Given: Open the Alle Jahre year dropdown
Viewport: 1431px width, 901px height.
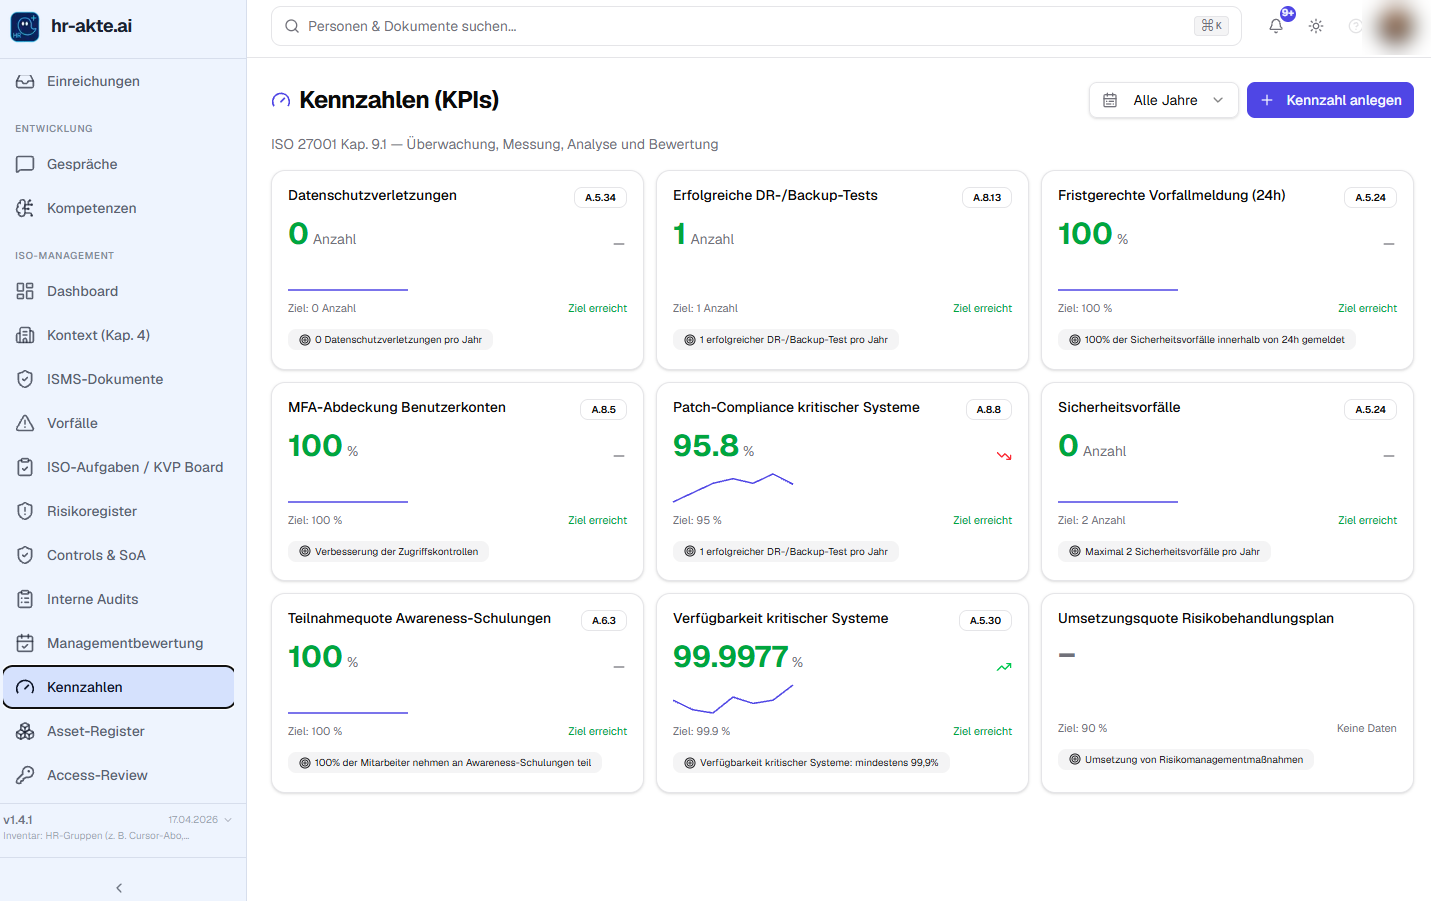Looking at the screenshot, I should point(1164,100).
